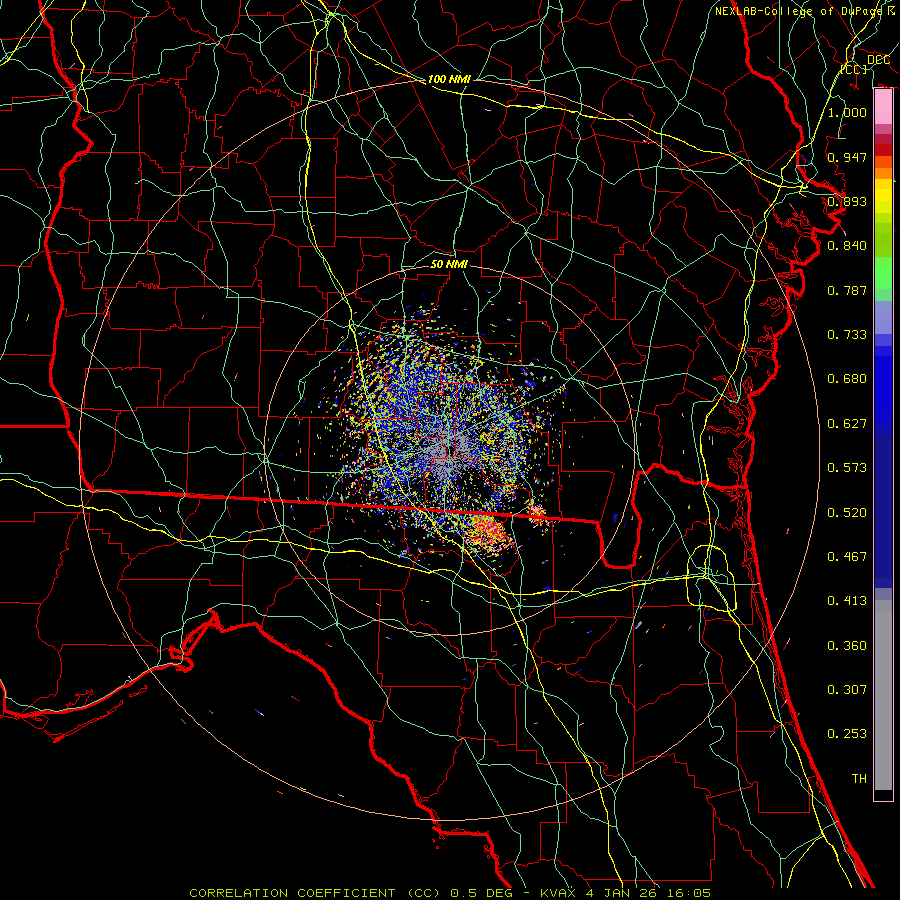Viewport: 900px width, 900px height.
Task: Click the CORRELATION COEFFICIENT caption at the bottom
Action: coord(450,893)
